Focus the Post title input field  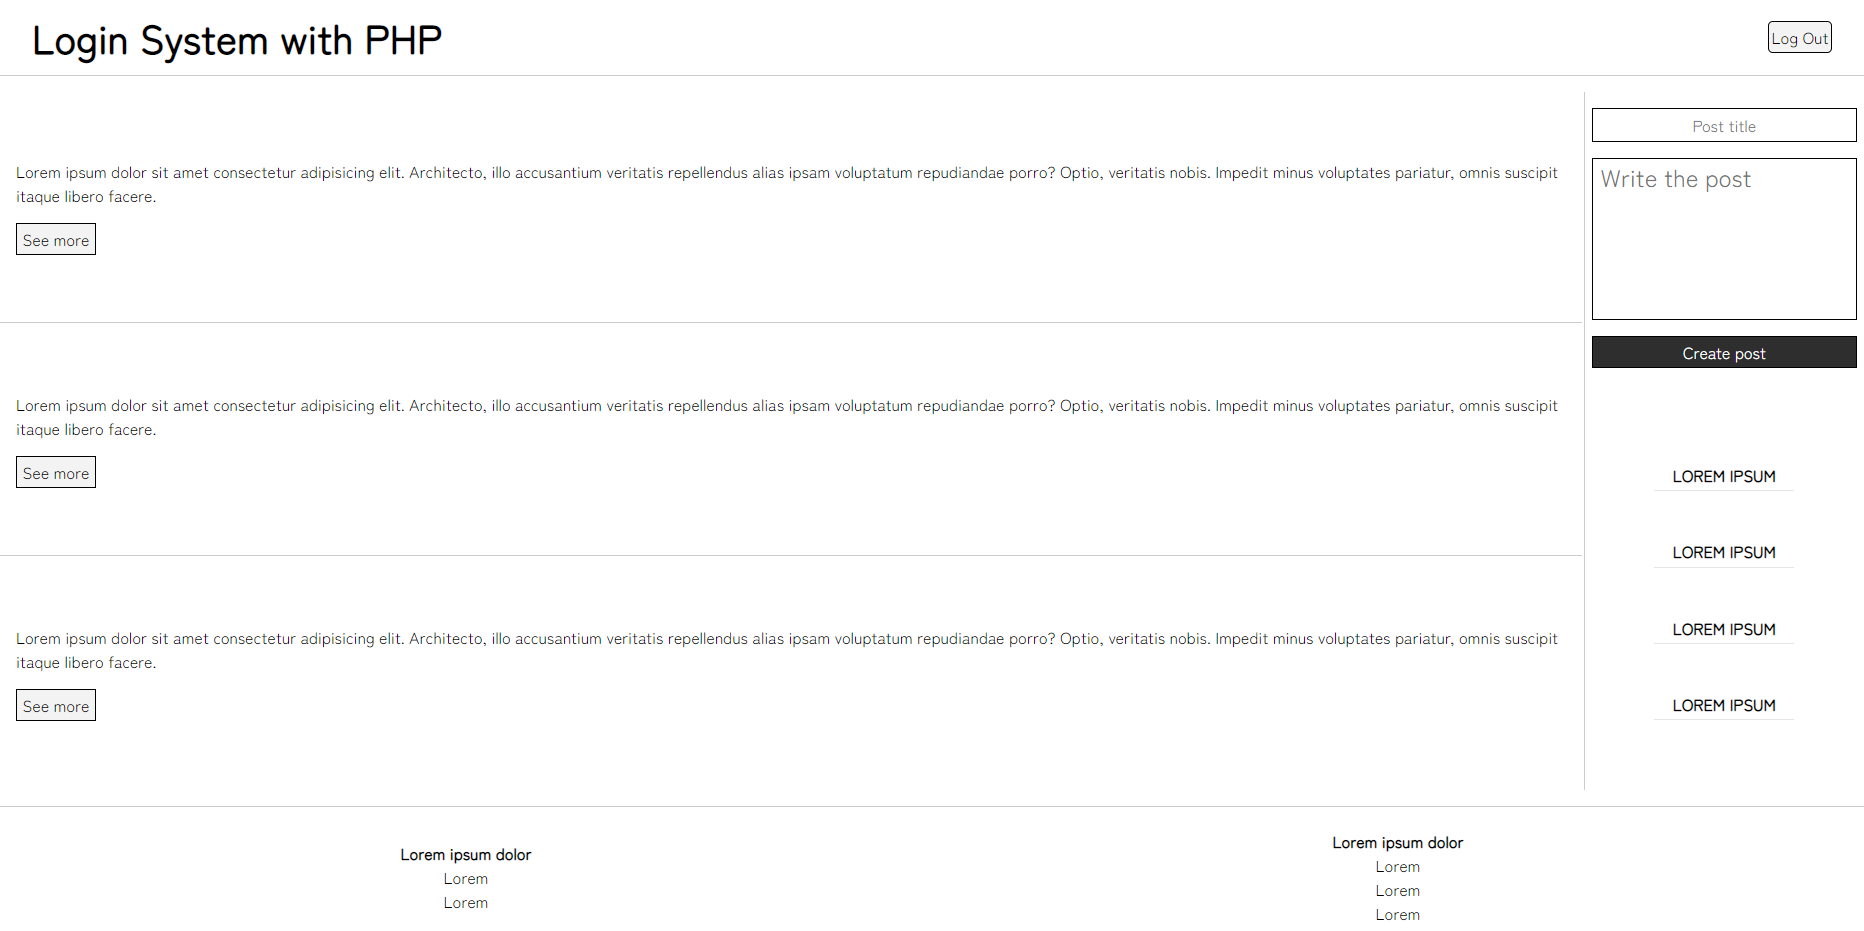pyautogui.click(x=1724, y=126)
